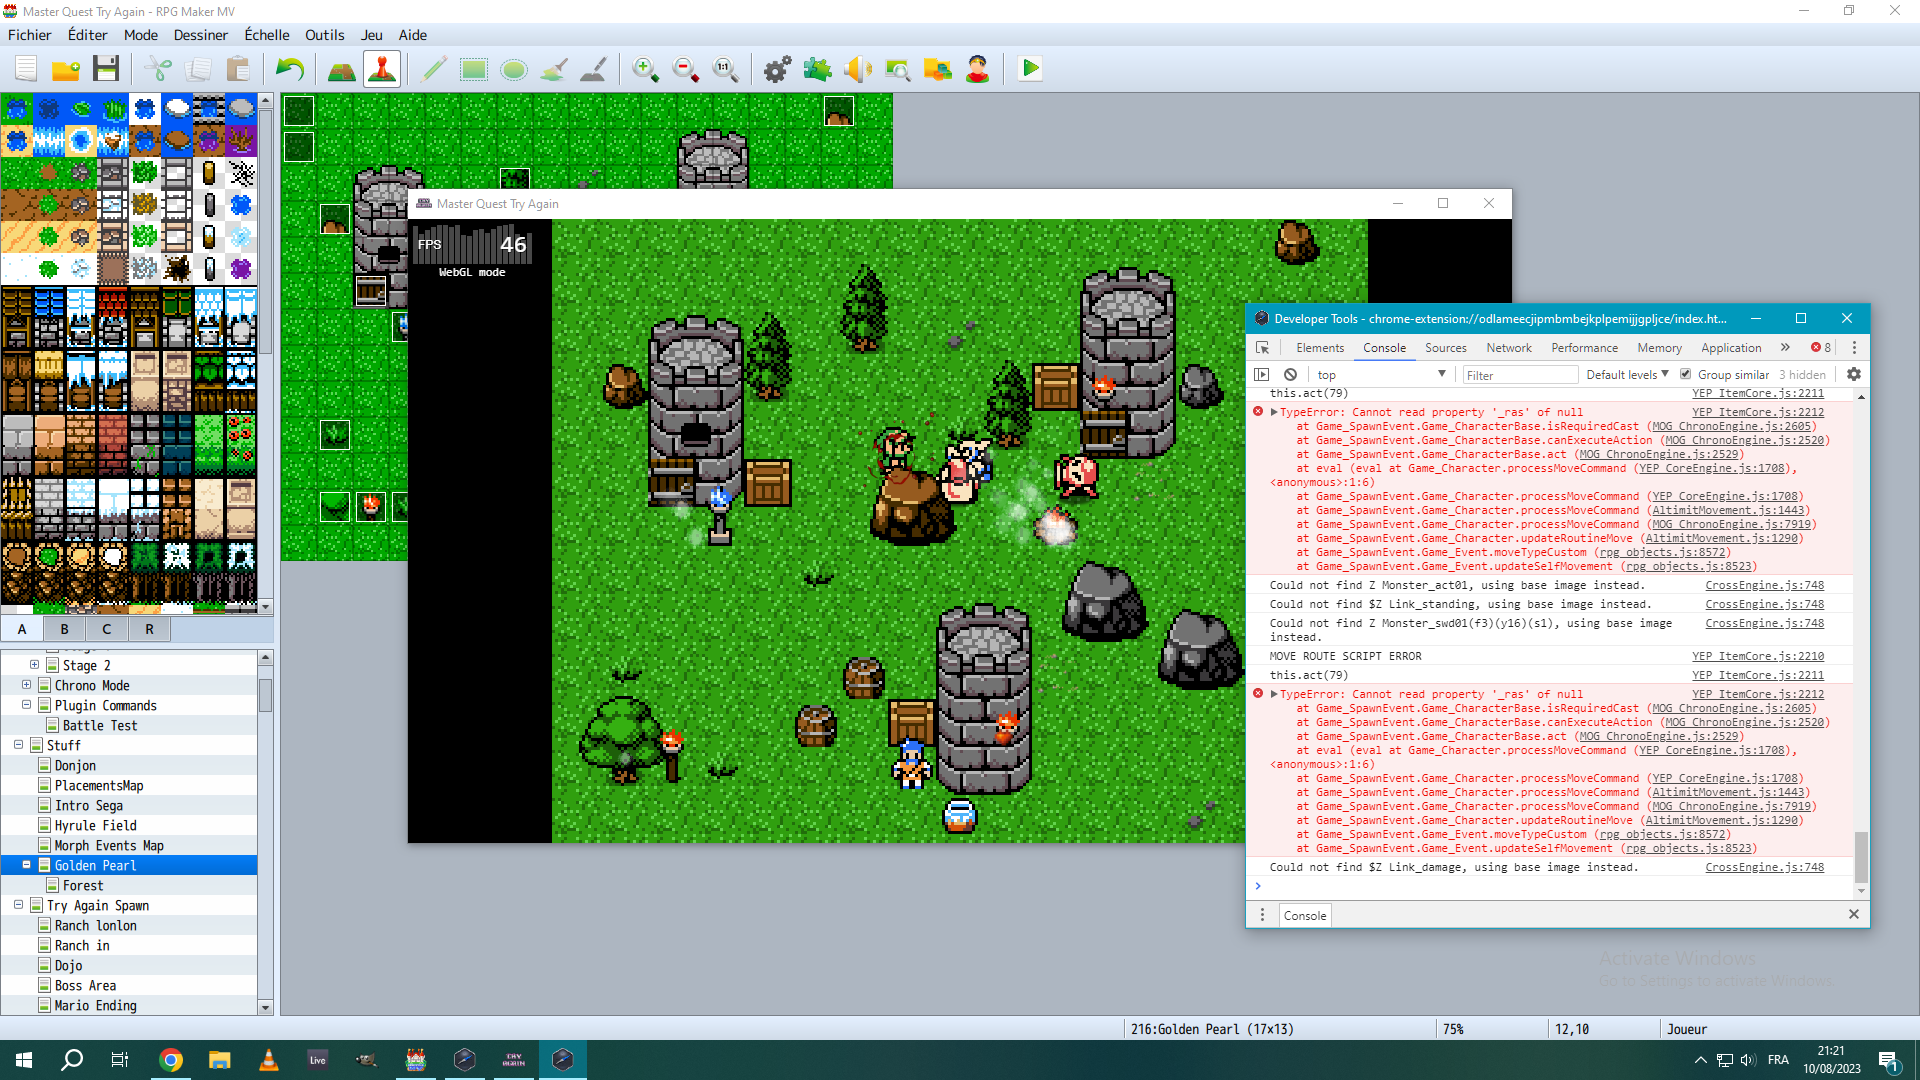The image size is (1920, 1080).
Task: Switch to tileset tab B
Action: (x=64, y=629)
